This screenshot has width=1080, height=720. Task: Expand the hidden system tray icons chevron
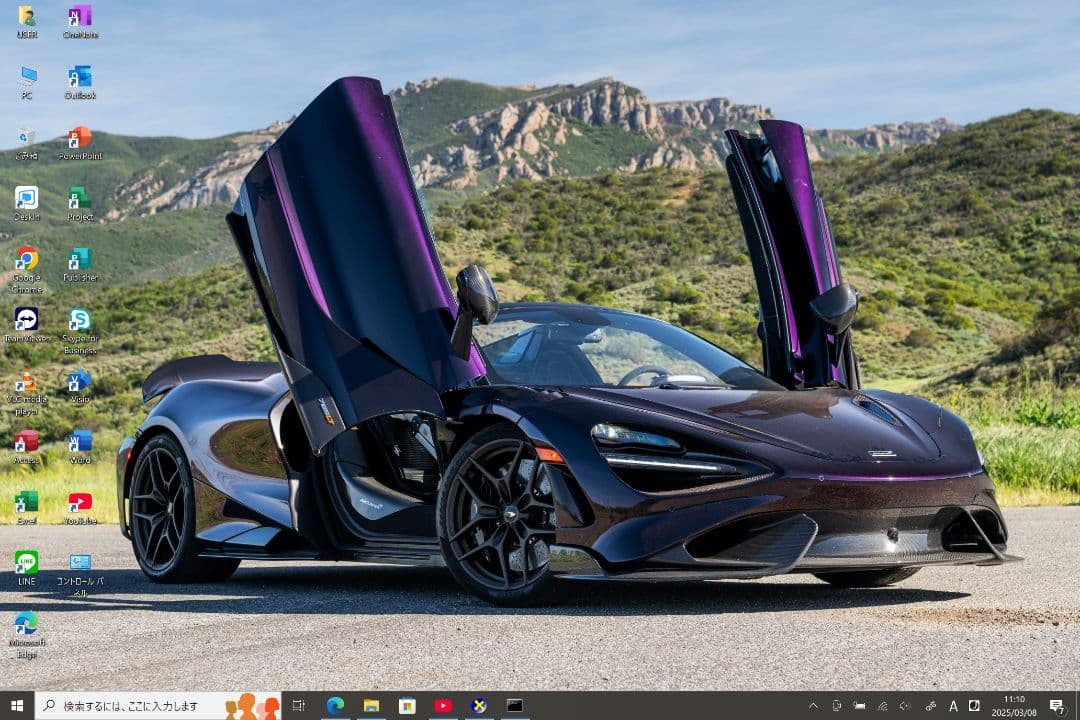pos(813,706)
